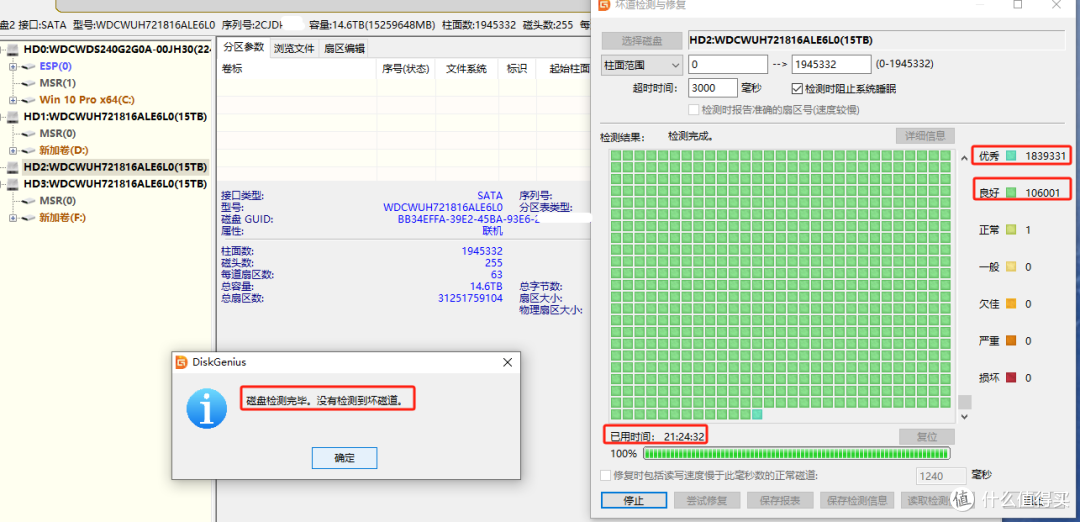The width and height of the screenshot is (1080, 522).
Task: Click the 优秀 teal color swatch
Action: point(1010,156)
